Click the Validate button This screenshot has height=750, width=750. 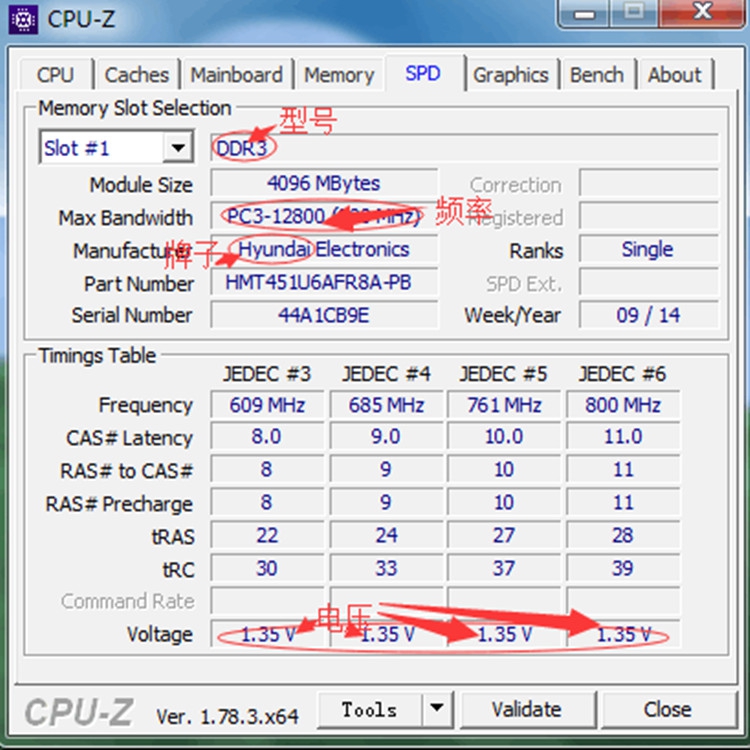(526, 710)
